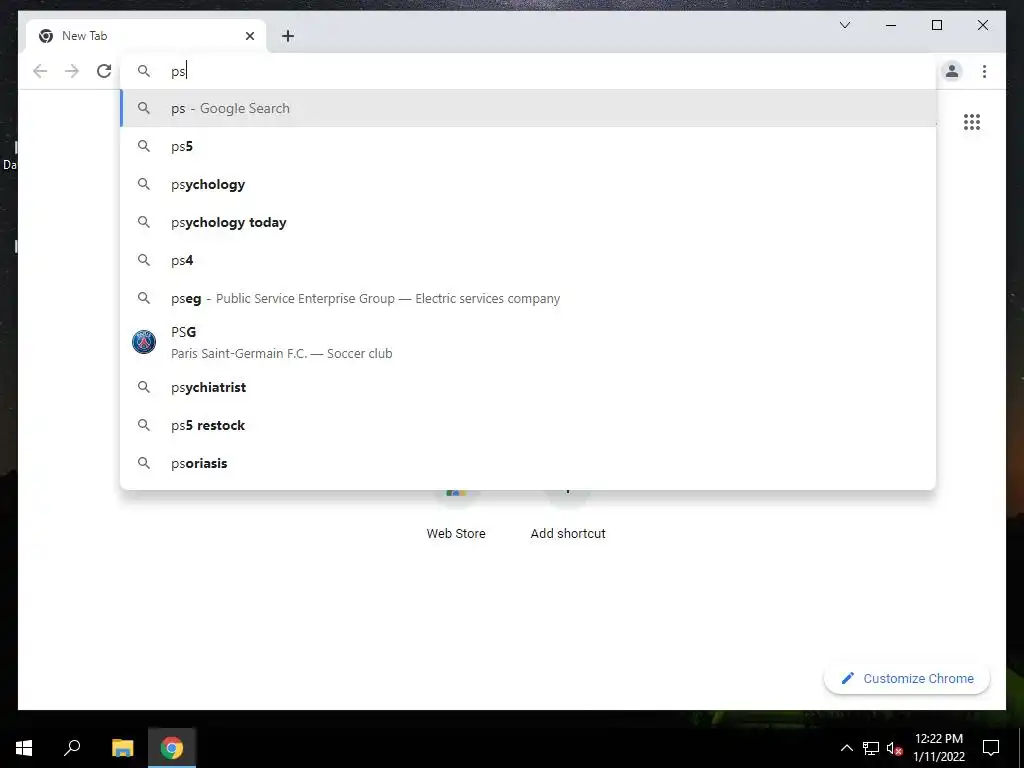This screenshot has width=1024, height=768.
Task: Click the Chrome taskbar icon
Action: coord(172,748)
